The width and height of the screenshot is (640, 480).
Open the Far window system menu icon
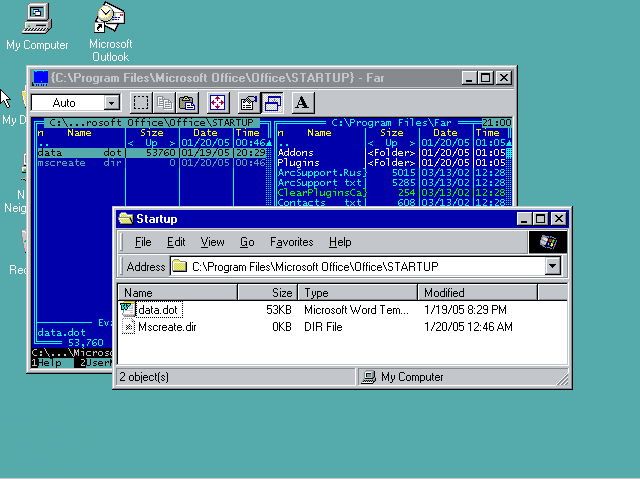(x=40, y=78)
